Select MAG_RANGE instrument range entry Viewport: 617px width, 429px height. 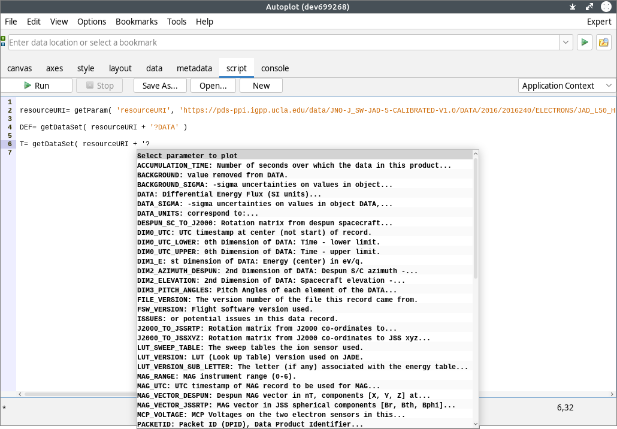305,376
